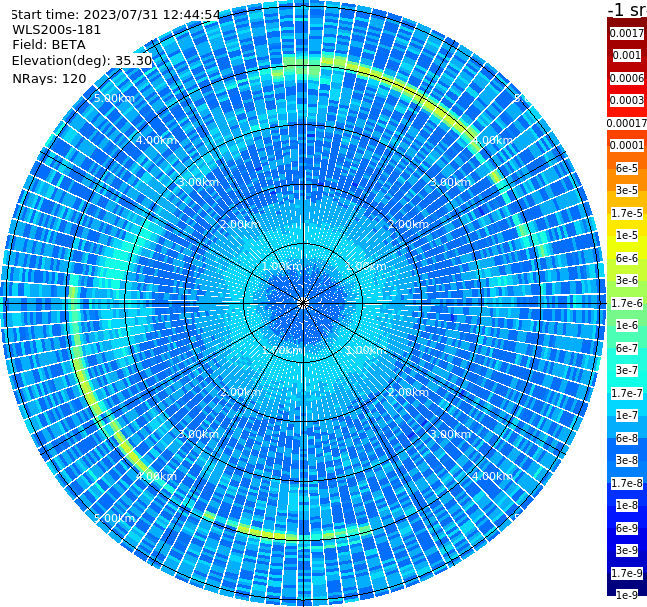The height and width of the screenshot is (607, 647).
Task: Select the WLS200s-181 instrument label
Action: [x=57, y=30]
